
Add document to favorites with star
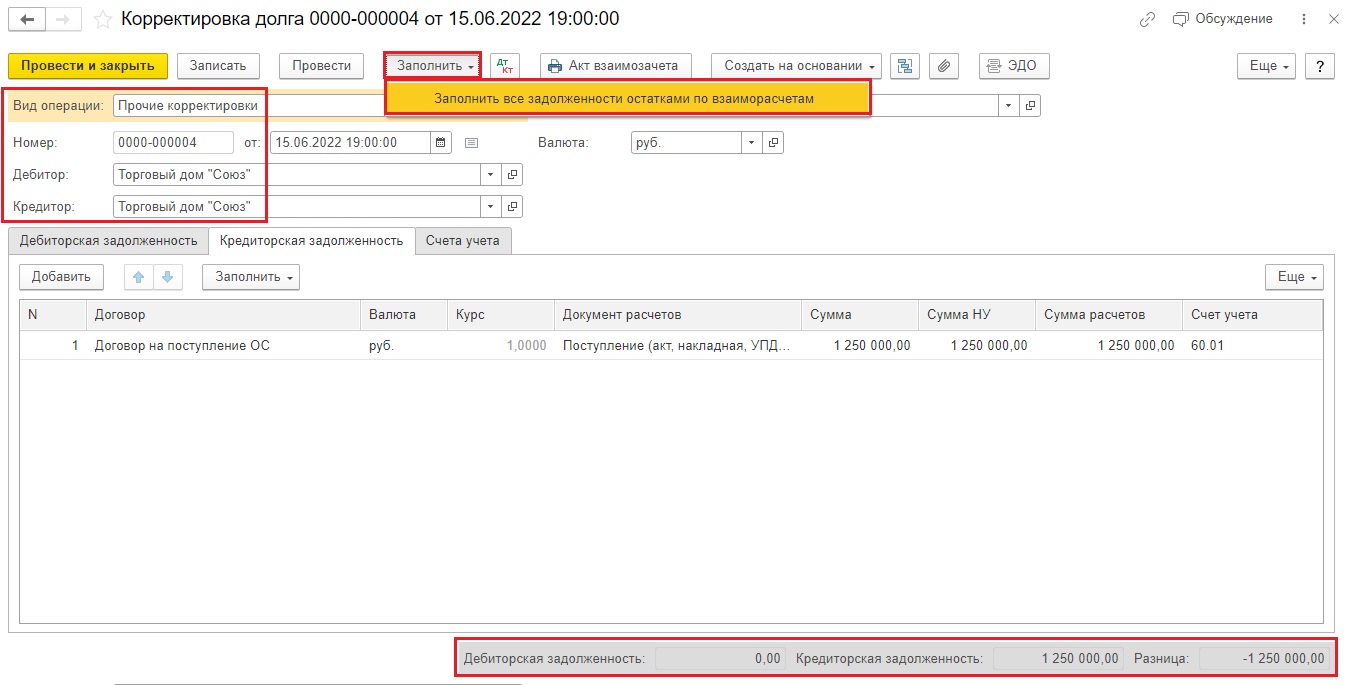coord(102,19)
